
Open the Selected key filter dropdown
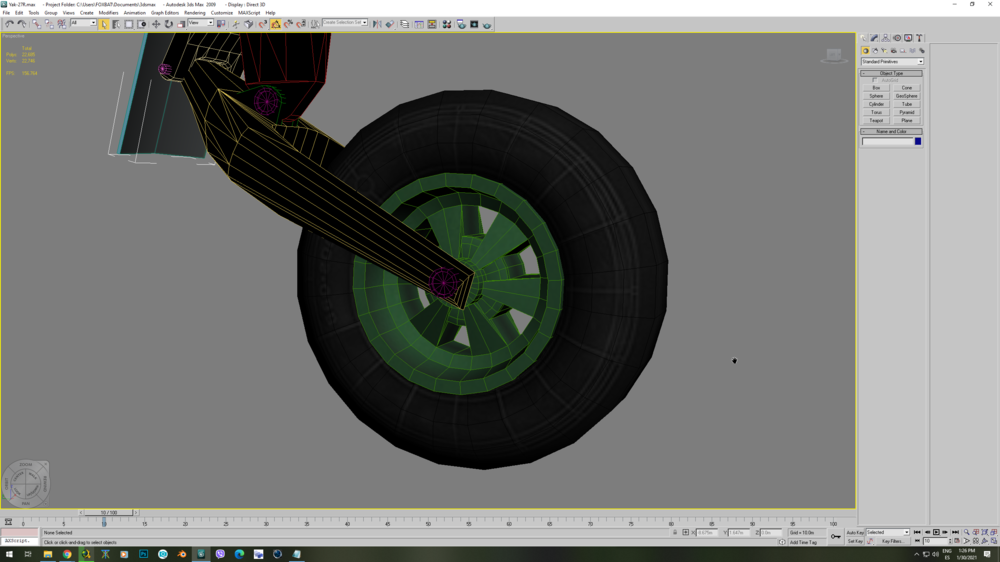point(887,533)
